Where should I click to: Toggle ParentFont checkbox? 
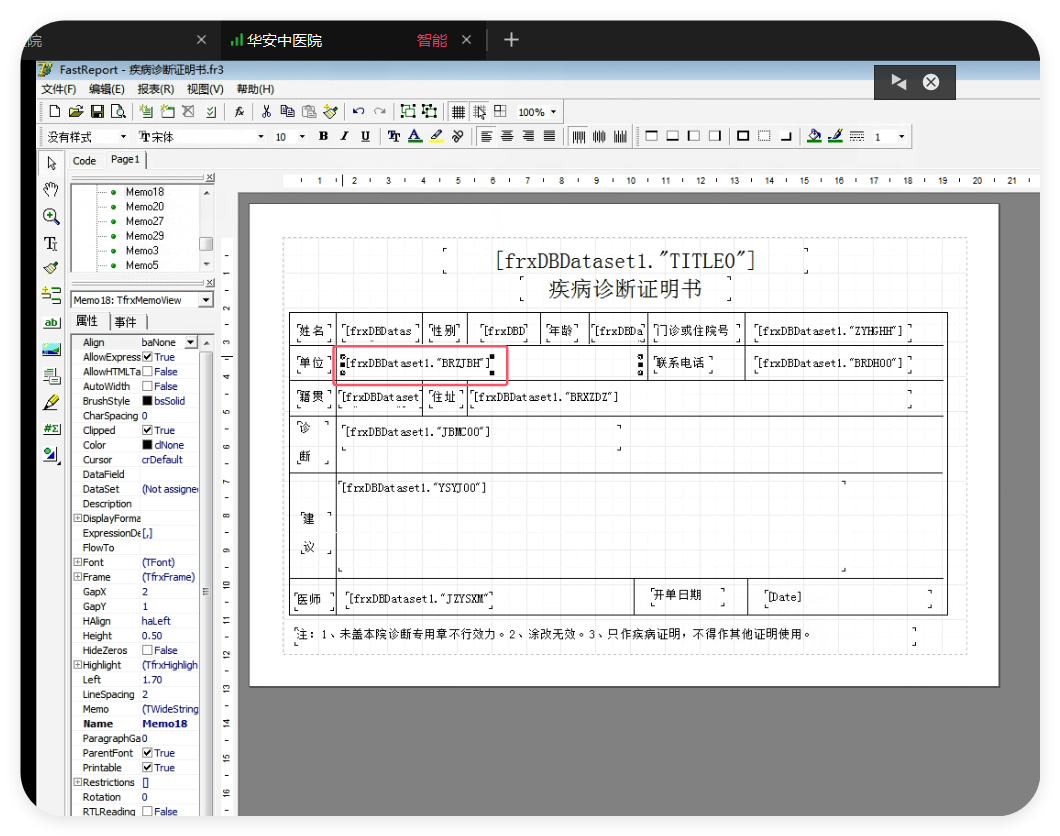[x=147, y=753]
